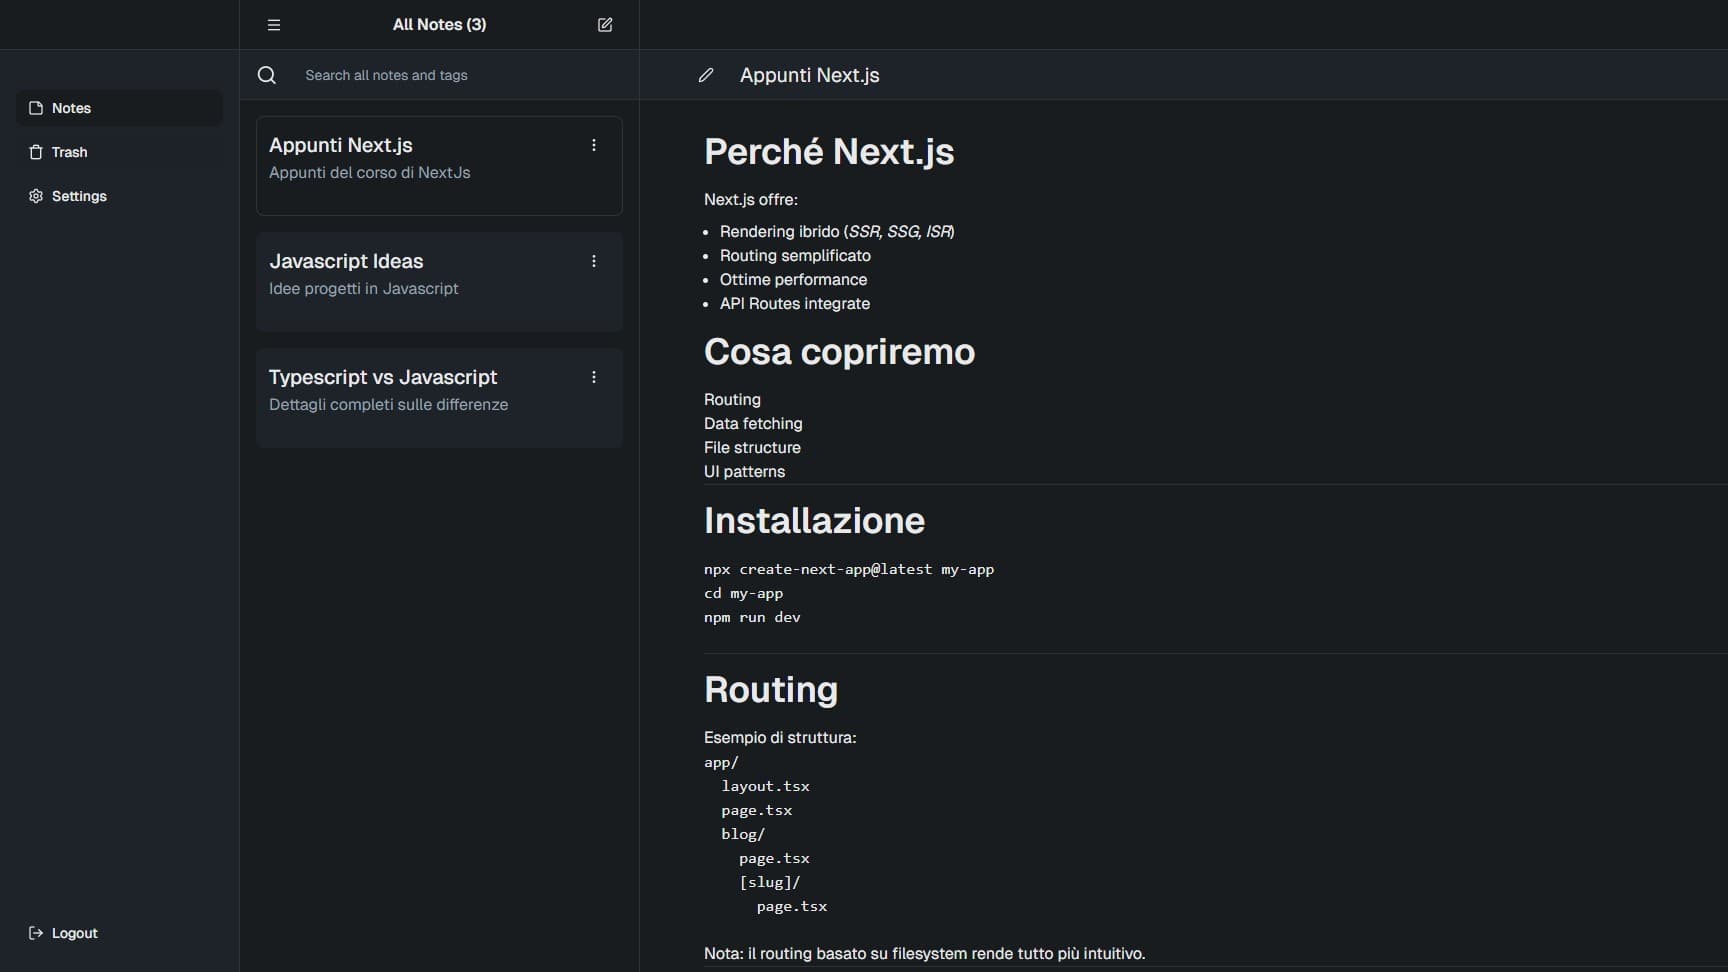Click the Routing heading in the note
This screenshot has width=1728, height=972.
[770, 690]
